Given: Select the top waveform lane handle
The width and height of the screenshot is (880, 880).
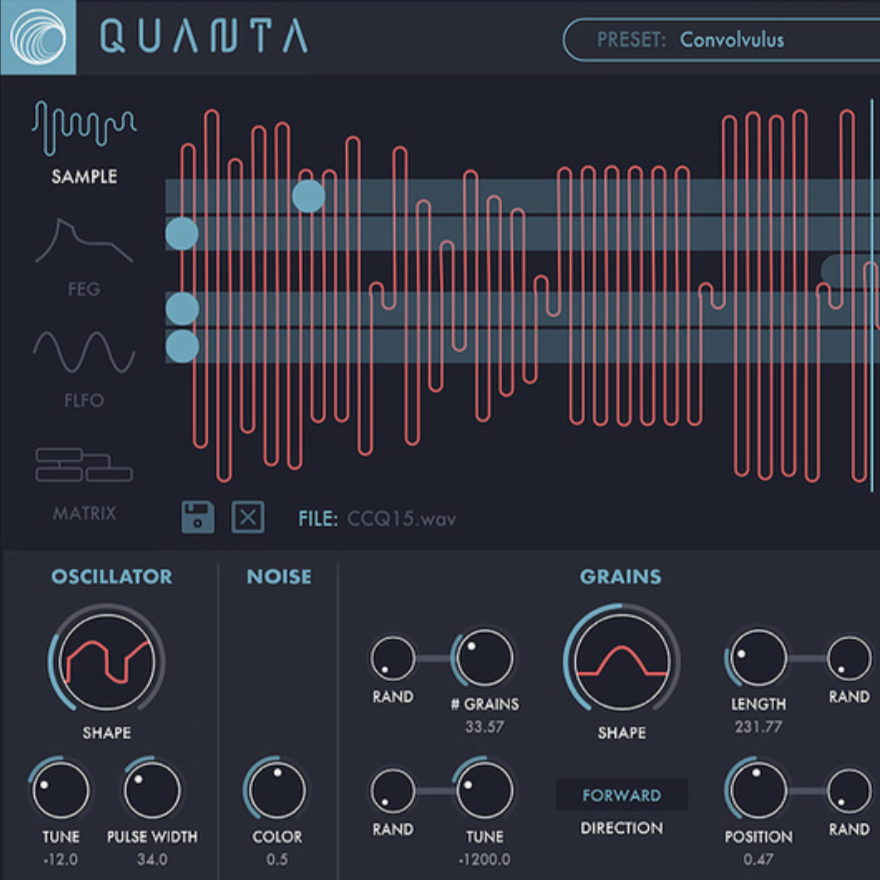Looking at the screenshot, I should coord(308,196).
